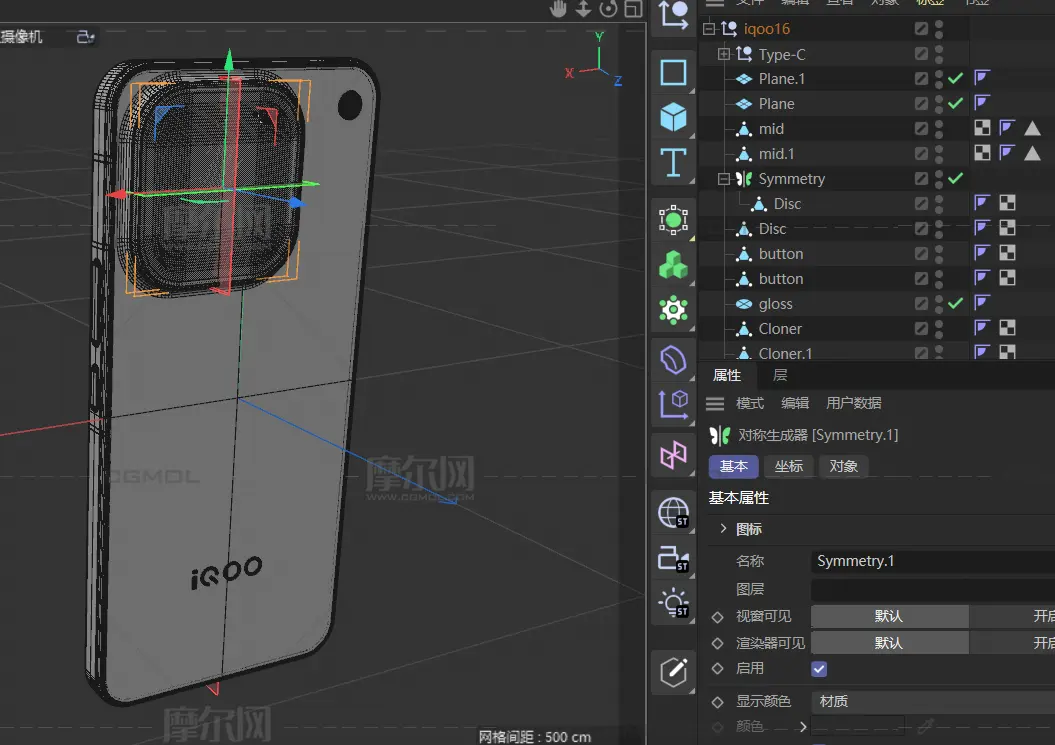Open the green gear effector tool
1055x745 pixels.
673,310
